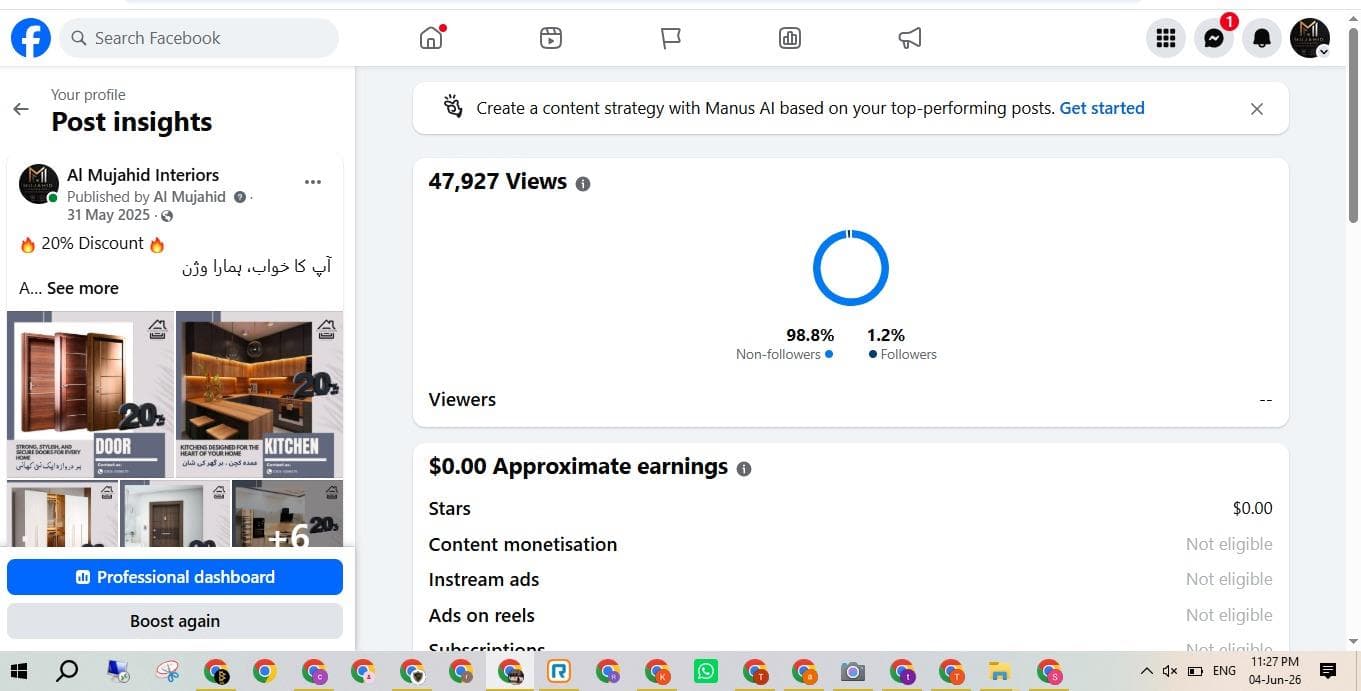
Task: Click the scrollbar down arrow
Action: 1353,641
